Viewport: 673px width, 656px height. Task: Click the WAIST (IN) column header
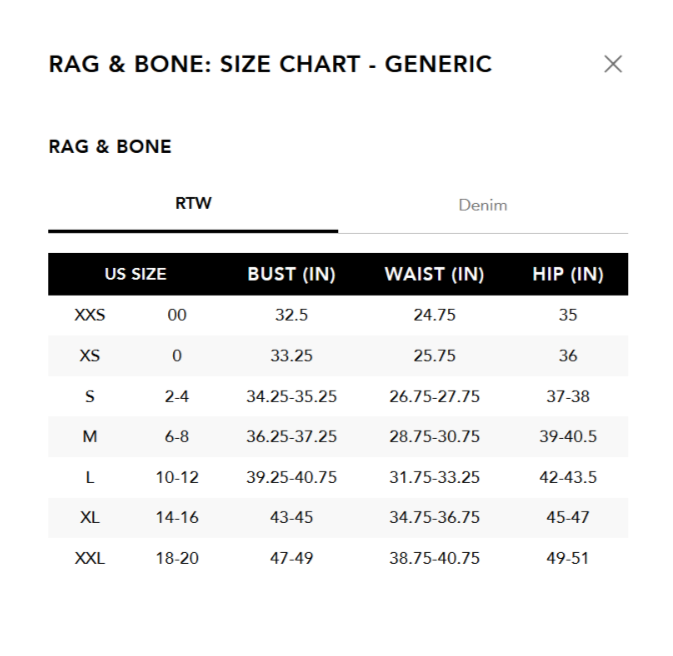pyautogui.click(x=434, y=274)
